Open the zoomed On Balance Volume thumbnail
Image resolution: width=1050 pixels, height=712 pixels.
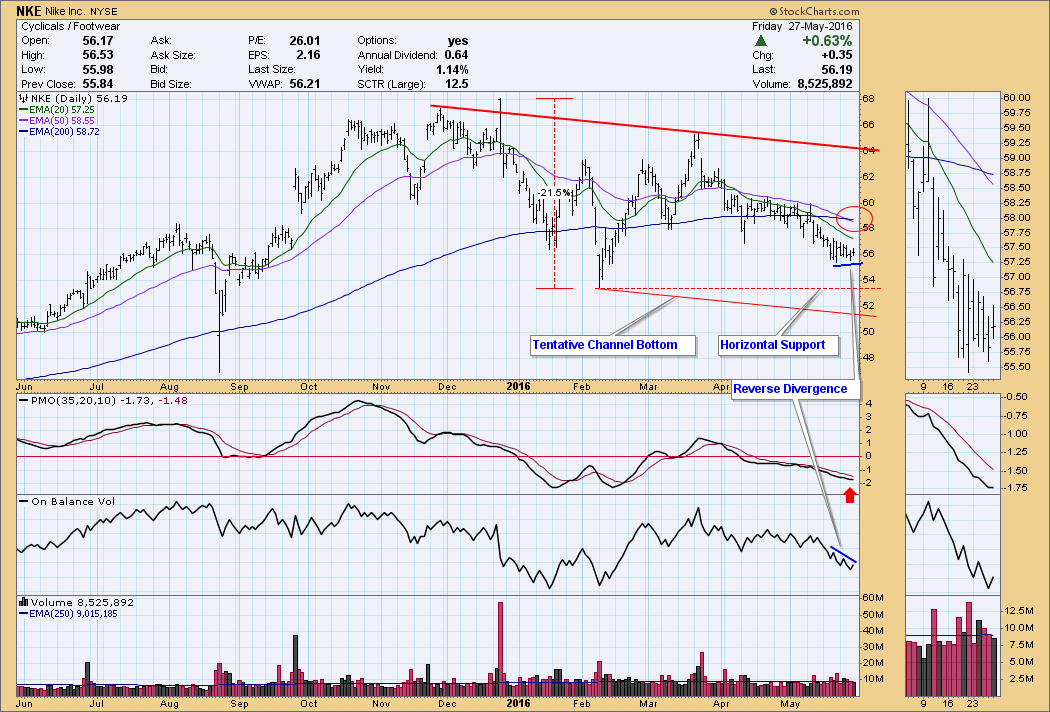[952, 546]
